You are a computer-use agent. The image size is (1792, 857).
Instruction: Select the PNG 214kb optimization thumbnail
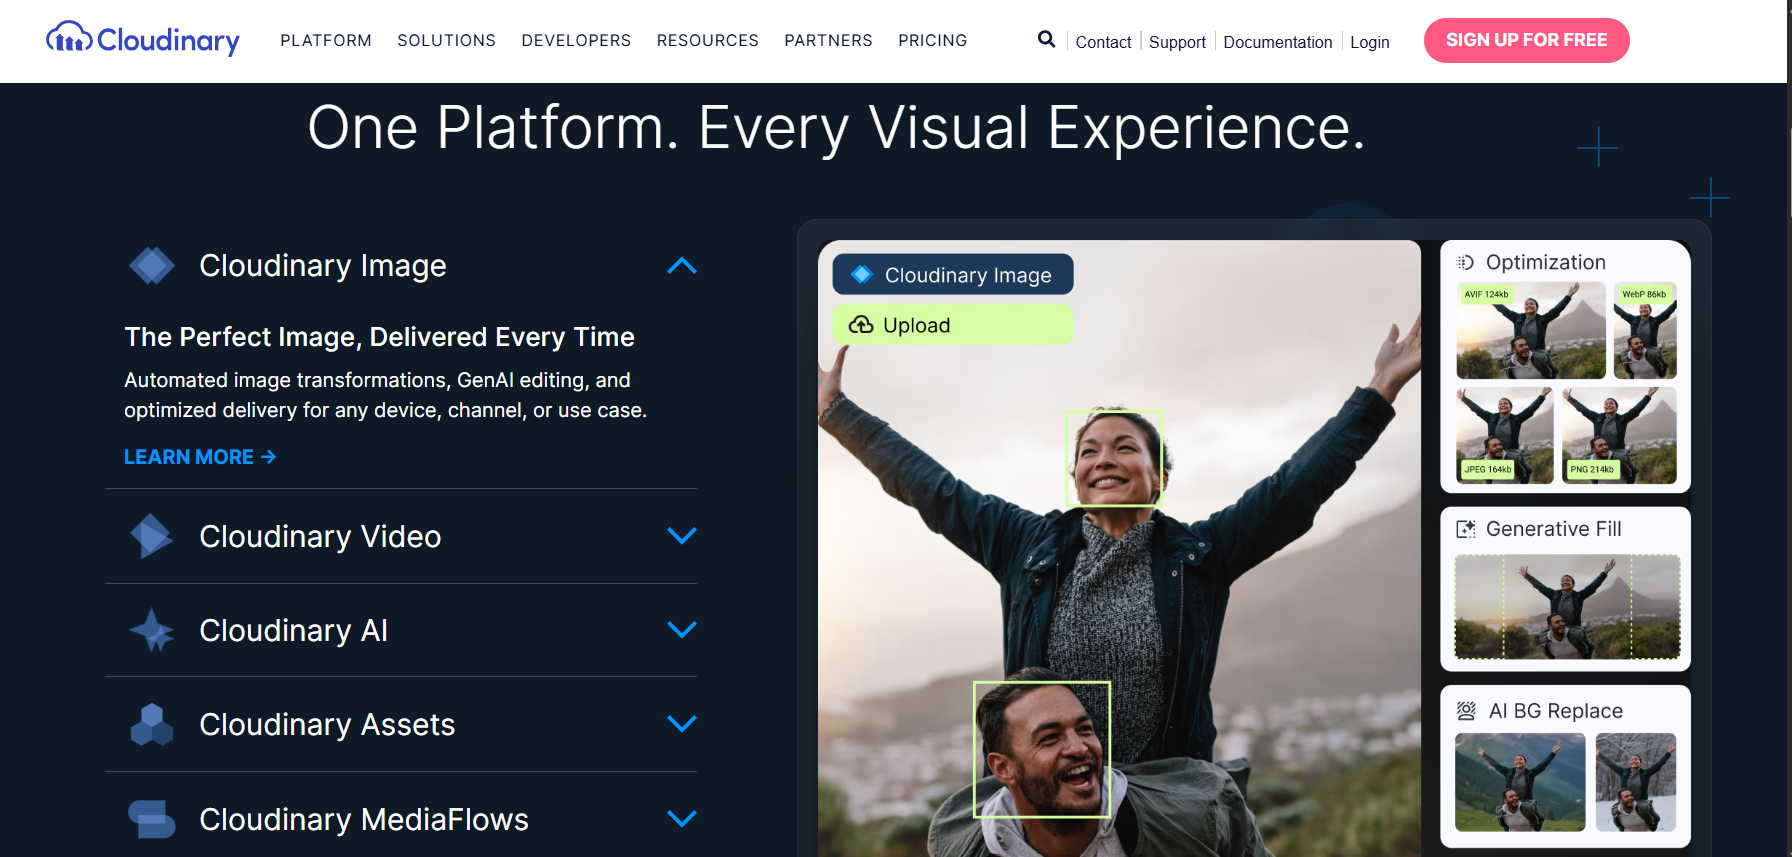coord(1619,436)
